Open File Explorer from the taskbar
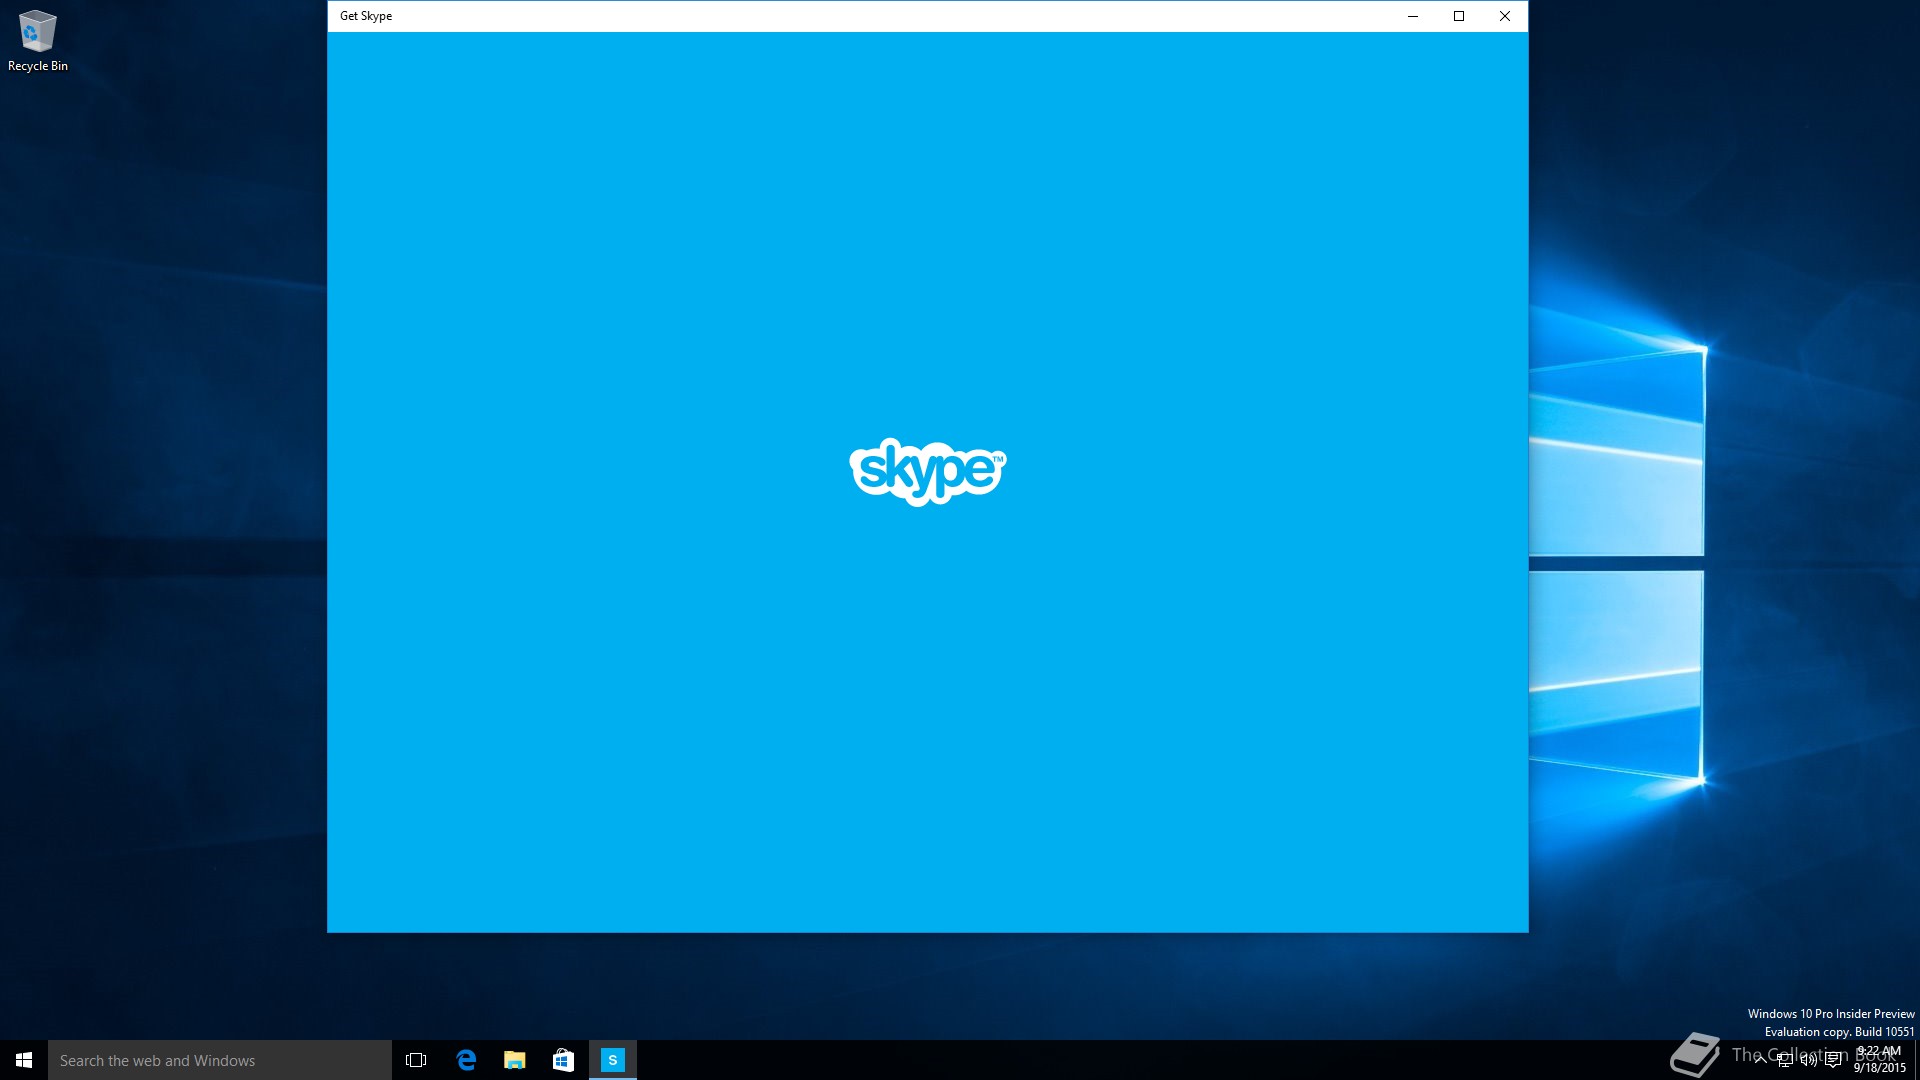The image size is (1920, 1080). pyautogui.click(x=515, y=1060)
